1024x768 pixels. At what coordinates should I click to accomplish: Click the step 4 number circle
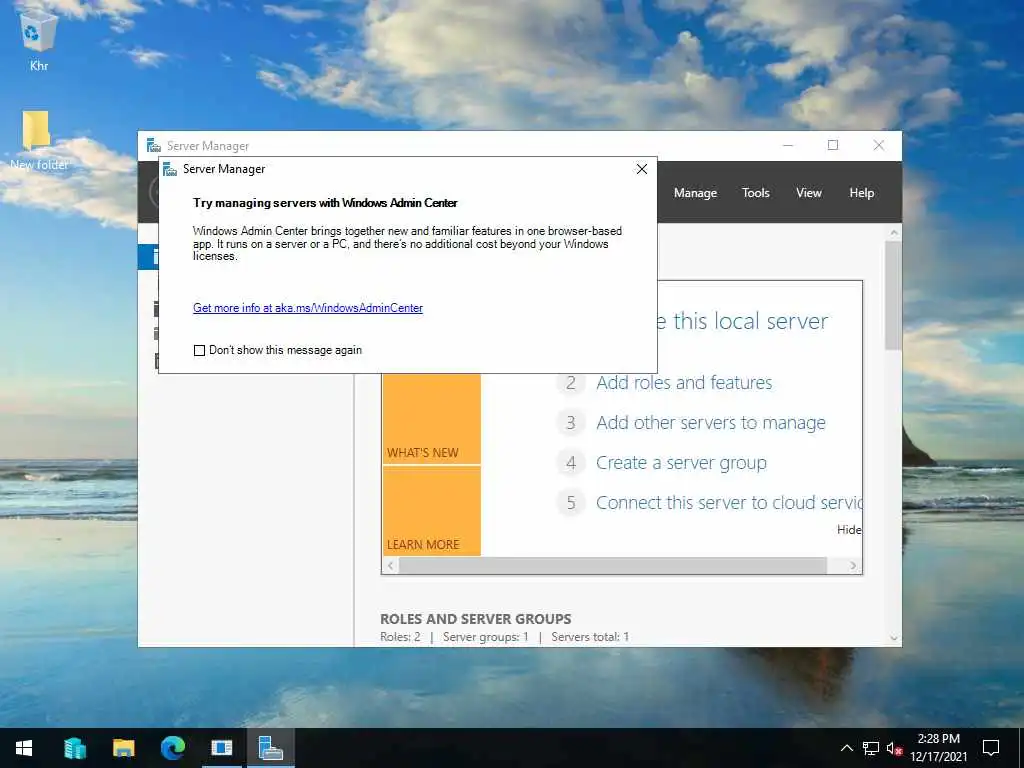(x=571, y=463)
